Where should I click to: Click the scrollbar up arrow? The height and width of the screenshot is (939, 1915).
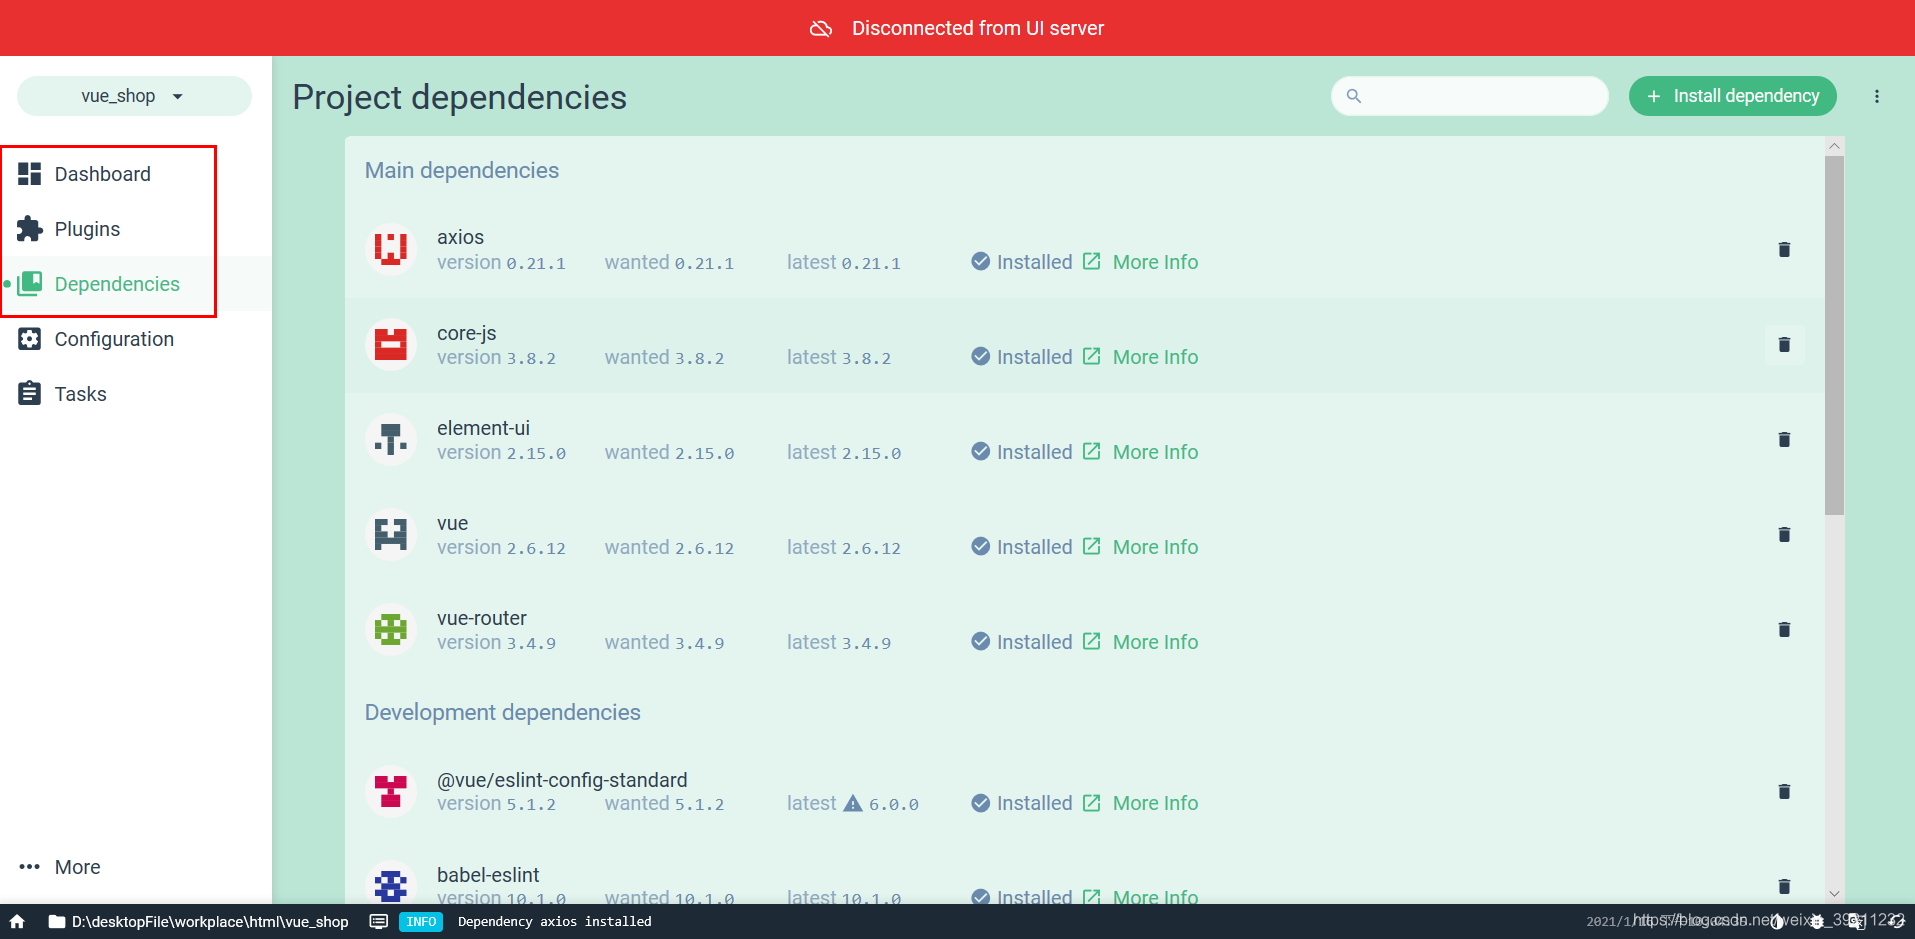pos(1834,146)
